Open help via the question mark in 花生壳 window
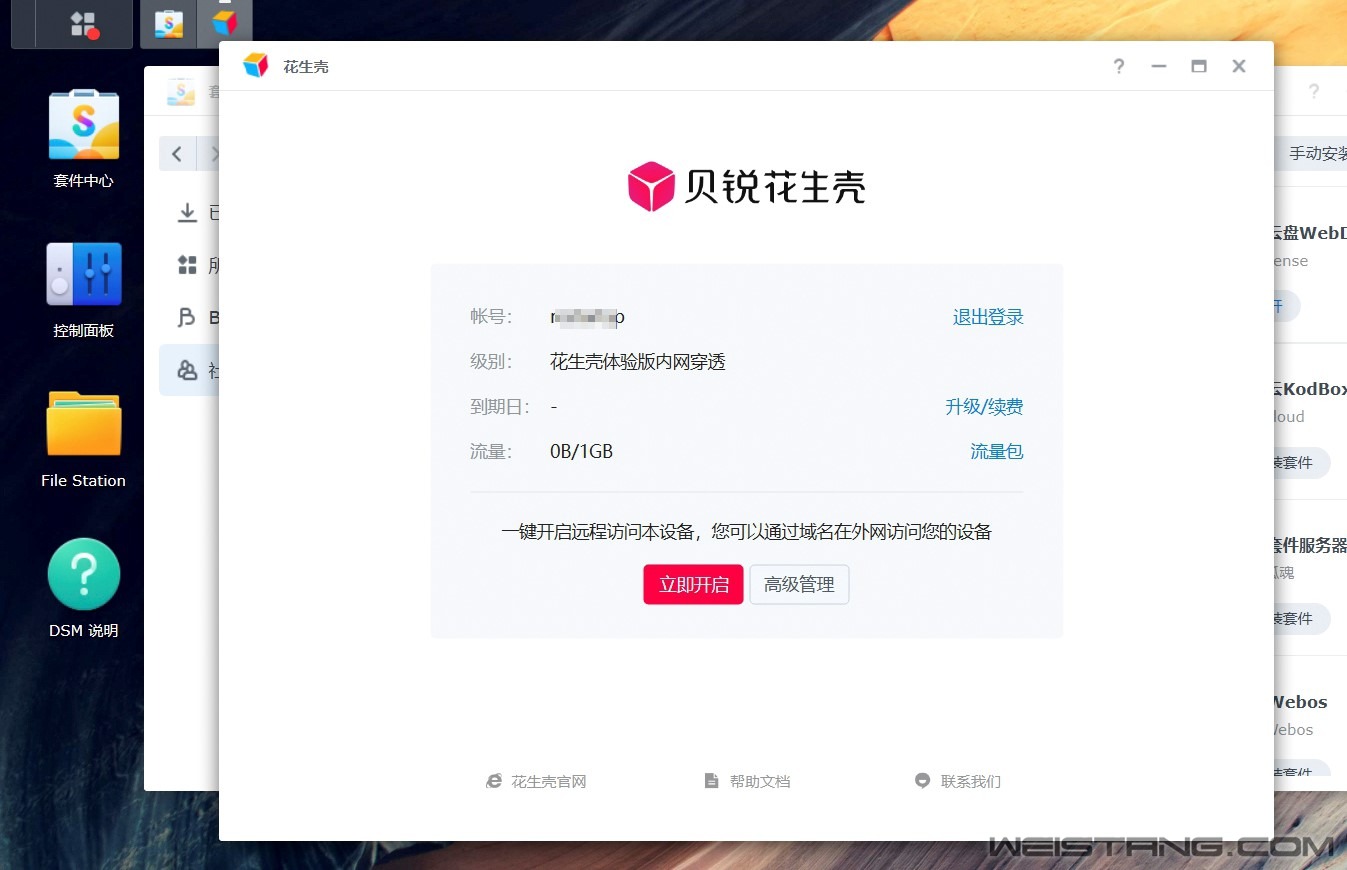 (1119, 66)
